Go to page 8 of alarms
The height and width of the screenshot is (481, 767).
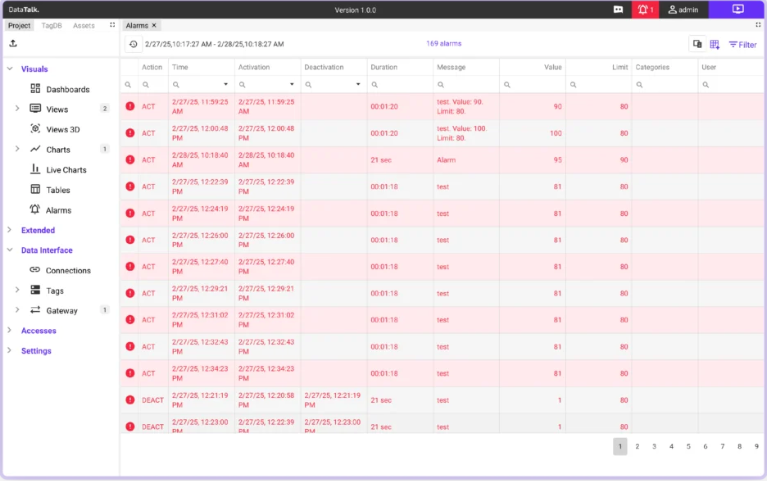coord(739,446)
